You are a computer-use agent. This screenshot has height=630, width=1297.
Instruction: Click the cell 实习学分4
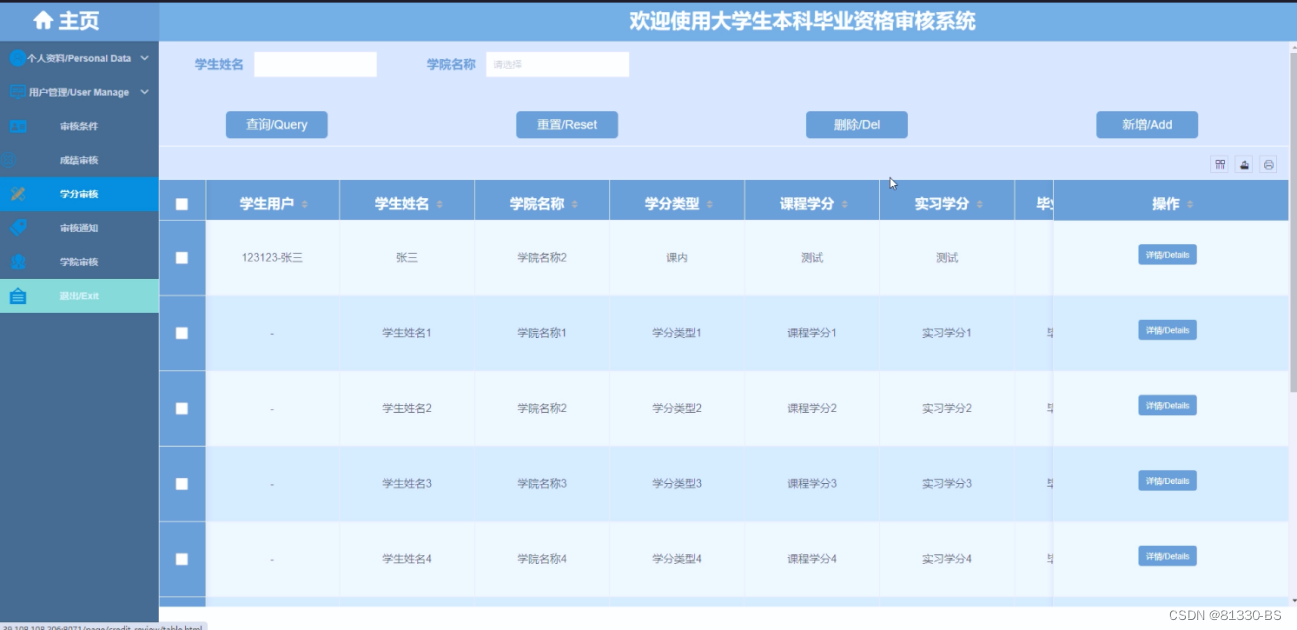point(947,559)
